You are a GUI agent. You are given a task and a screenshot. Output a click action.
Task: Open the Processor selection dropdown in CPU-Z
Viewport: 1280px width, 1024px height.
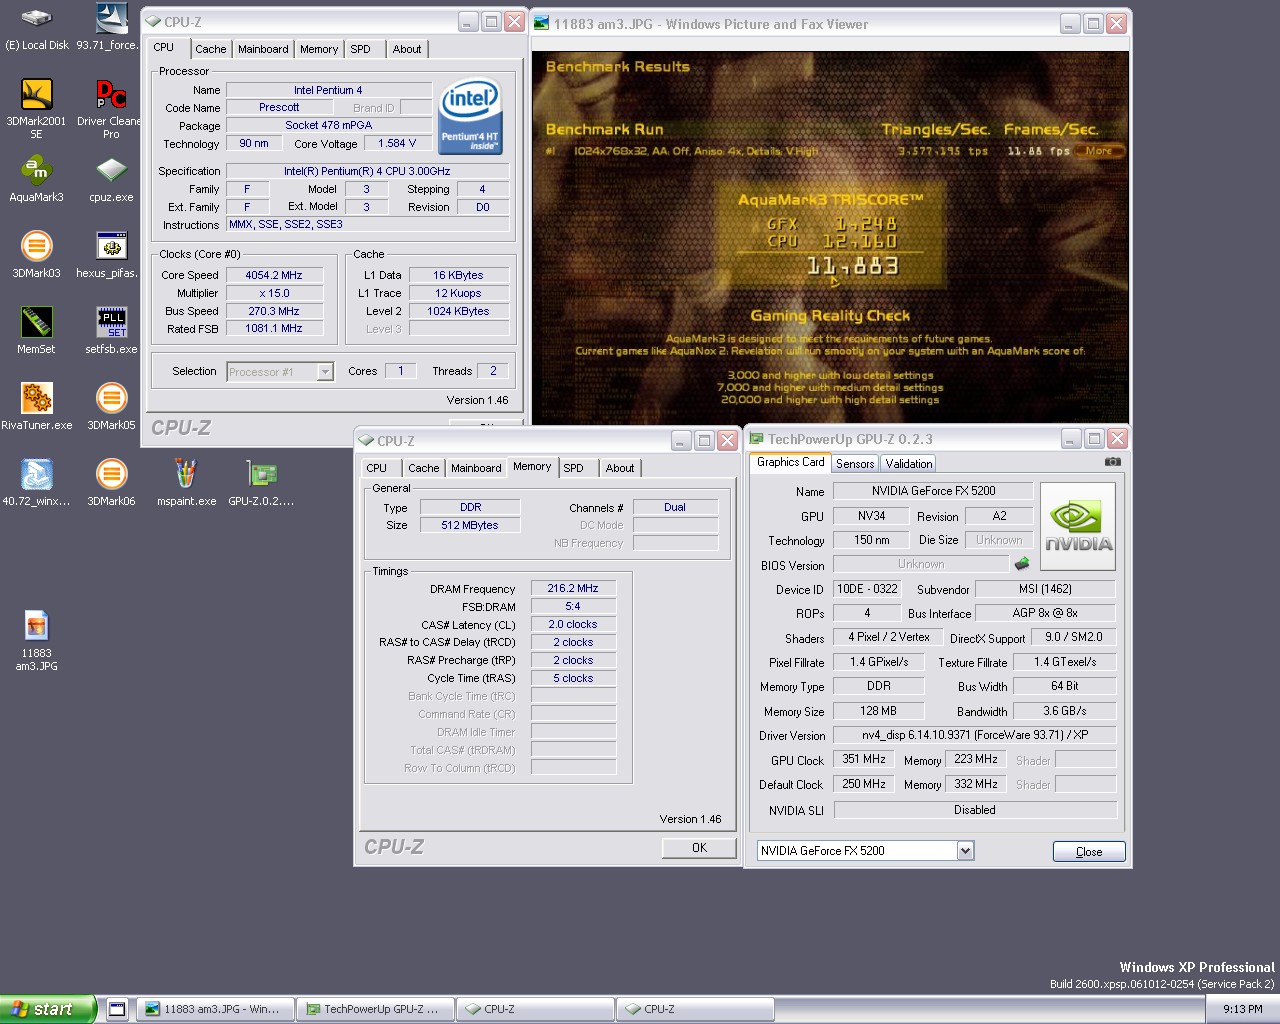(x=325, y=372)
